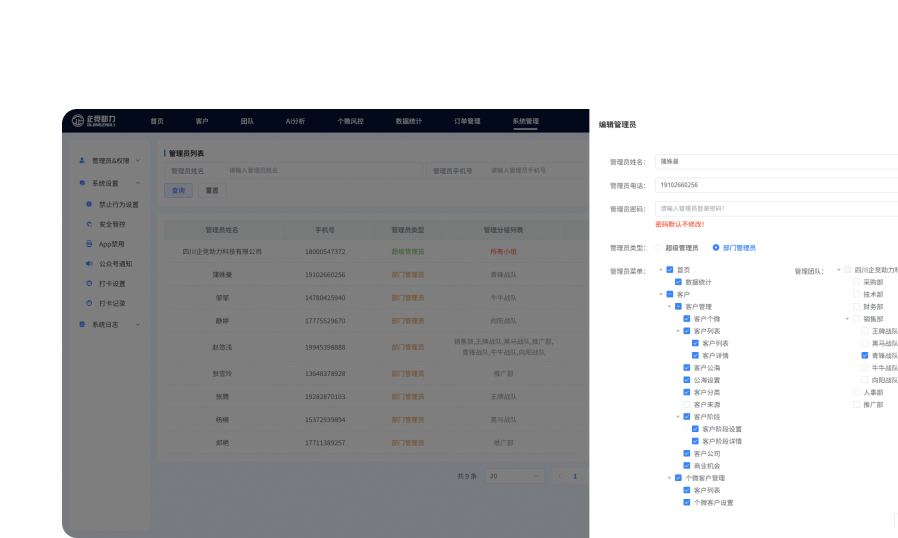898x538 pixels.
Task: Select the 超级管理员 radio button
Action: pyautogui.click(x=658, y=247)
